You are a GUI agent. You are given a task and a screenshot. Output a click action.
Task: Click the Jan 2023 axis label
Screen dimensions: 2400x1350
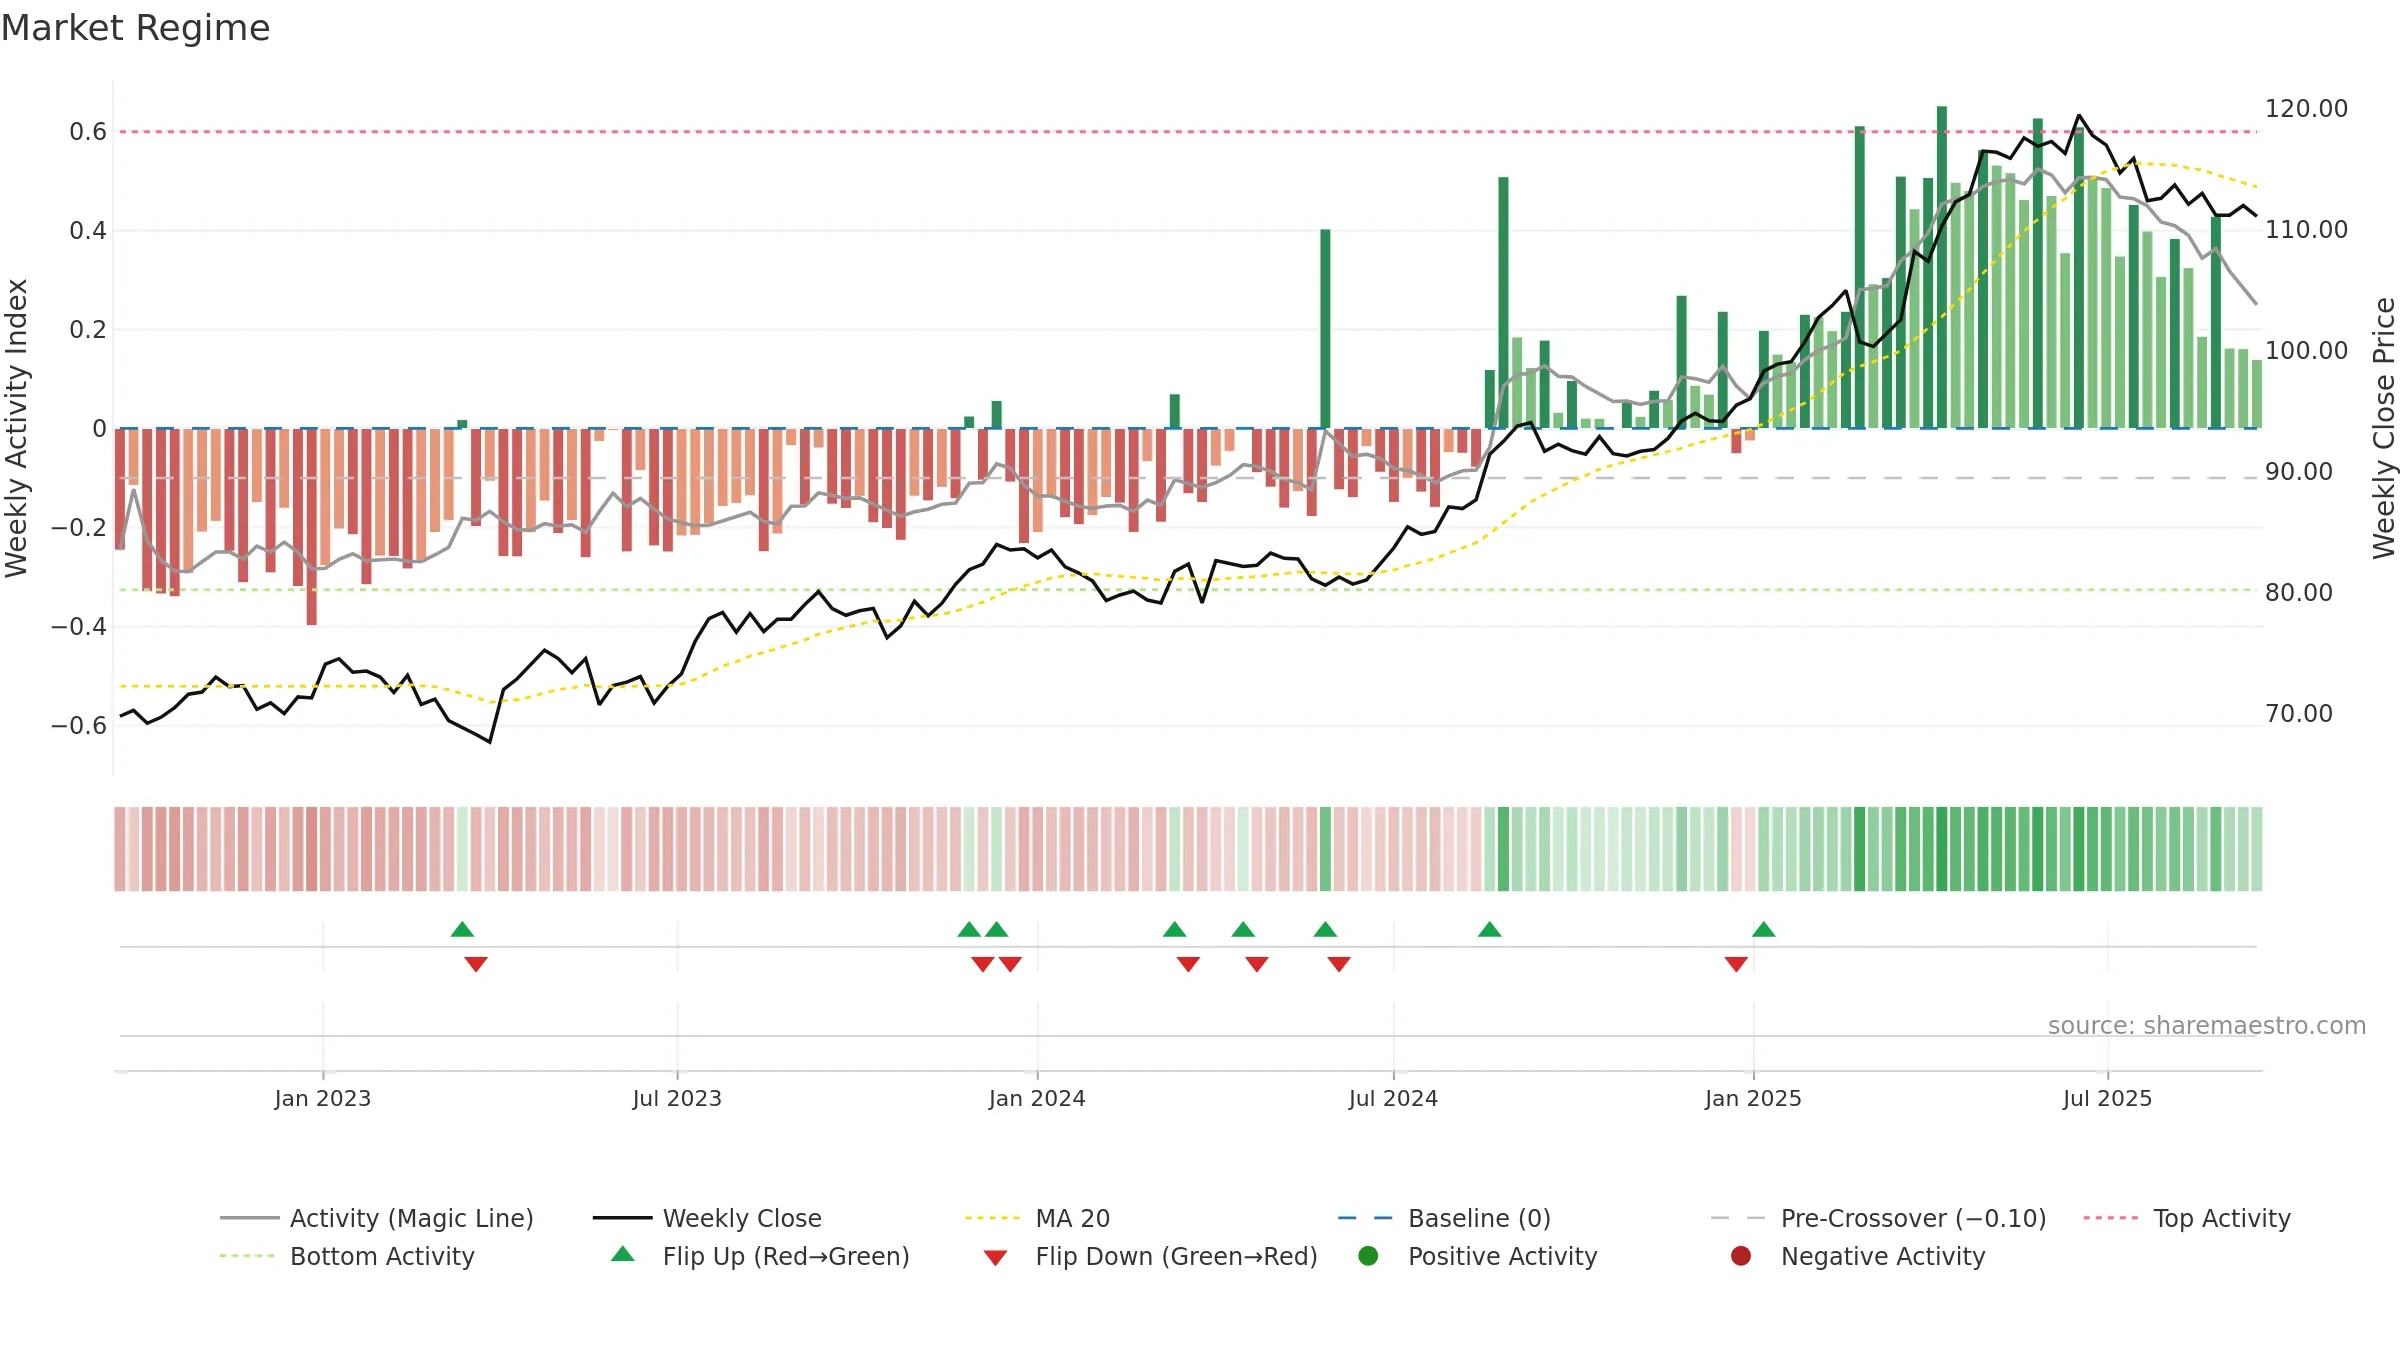pos(323,1098)
